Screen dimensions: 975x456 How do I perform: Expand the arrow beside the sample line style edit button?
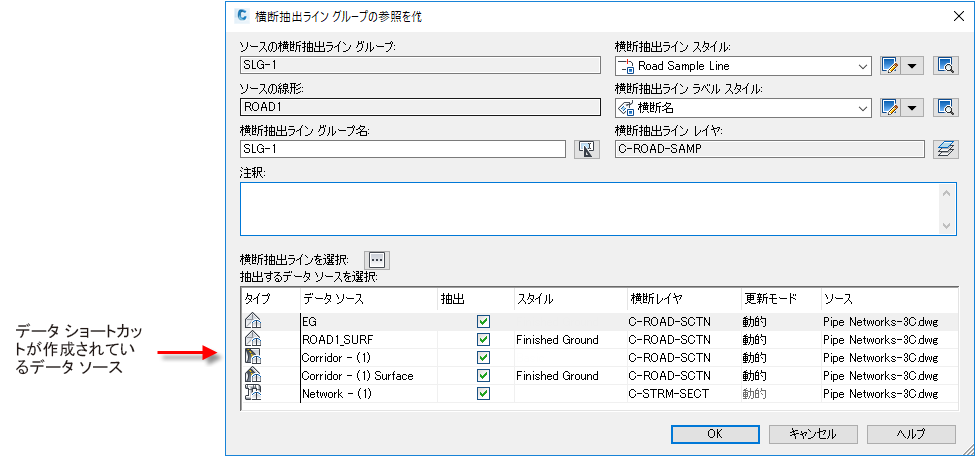click(912, 67)
